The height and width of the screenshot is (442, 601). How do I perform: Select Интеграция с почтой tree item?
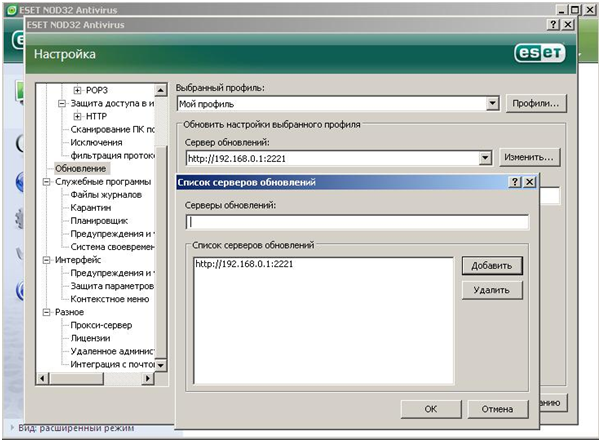tap(112, 364)
